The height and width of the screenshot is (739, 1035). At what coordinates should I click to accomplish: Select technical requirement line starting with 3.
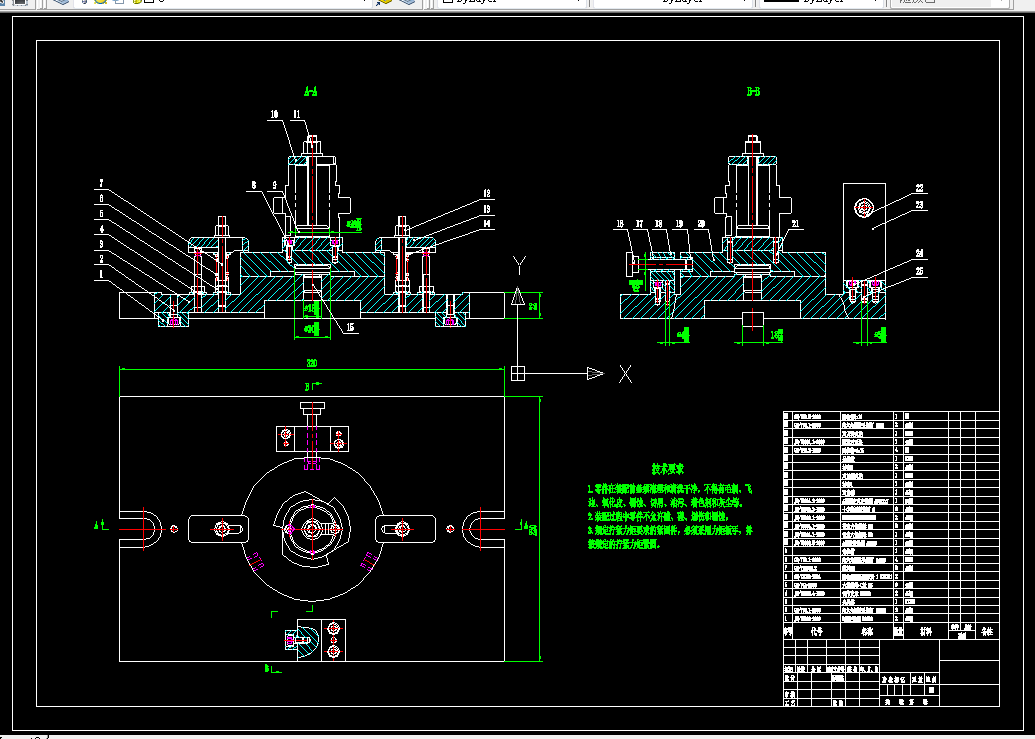(670, 530)
